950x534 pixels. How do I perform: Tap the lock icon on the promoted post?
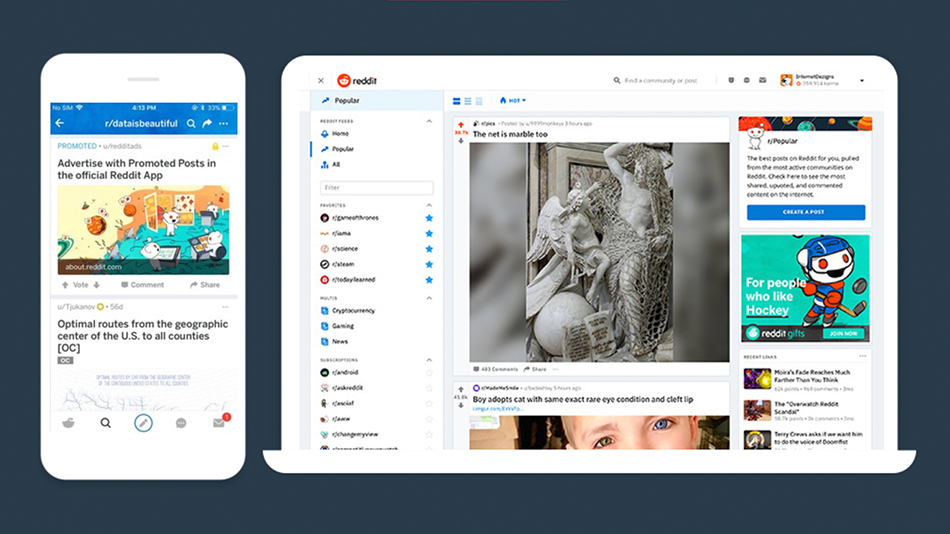click(x=215, y=146)
